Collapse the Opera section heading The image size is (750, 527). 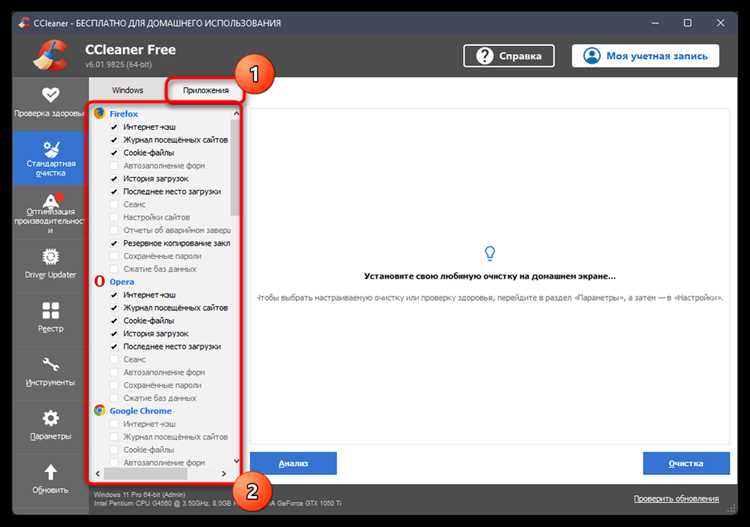tap(121, 282)
